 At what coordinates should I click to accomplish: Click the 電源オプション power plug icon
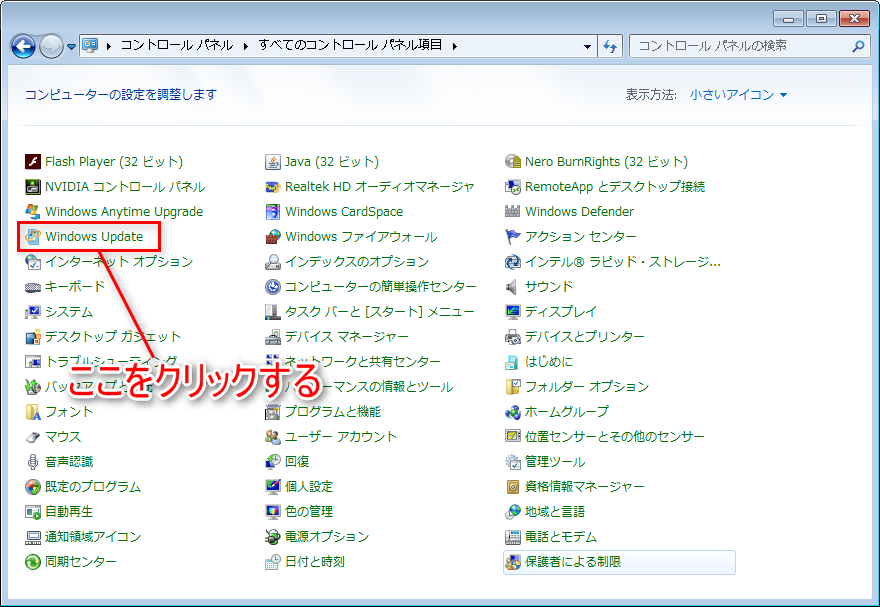[x=273, y=537]
